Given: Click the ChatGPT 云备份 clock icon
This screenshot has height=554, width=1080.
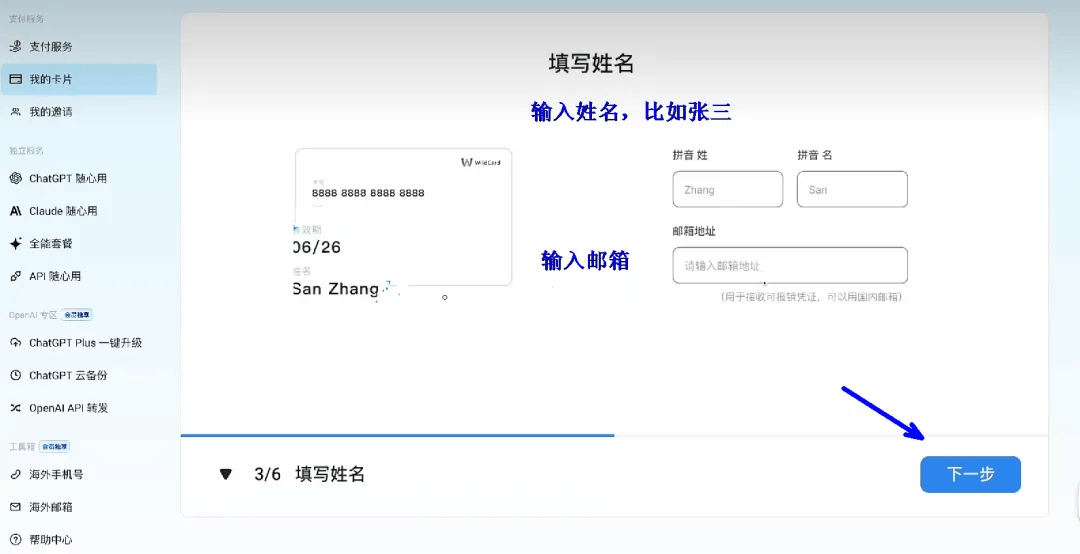Looking at the screenshot, I should tap(16, 376).
